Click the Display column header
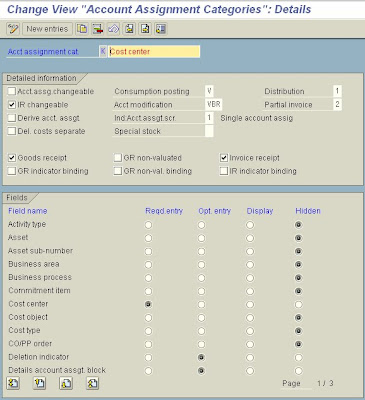365x400 pixels. (260, 211)
